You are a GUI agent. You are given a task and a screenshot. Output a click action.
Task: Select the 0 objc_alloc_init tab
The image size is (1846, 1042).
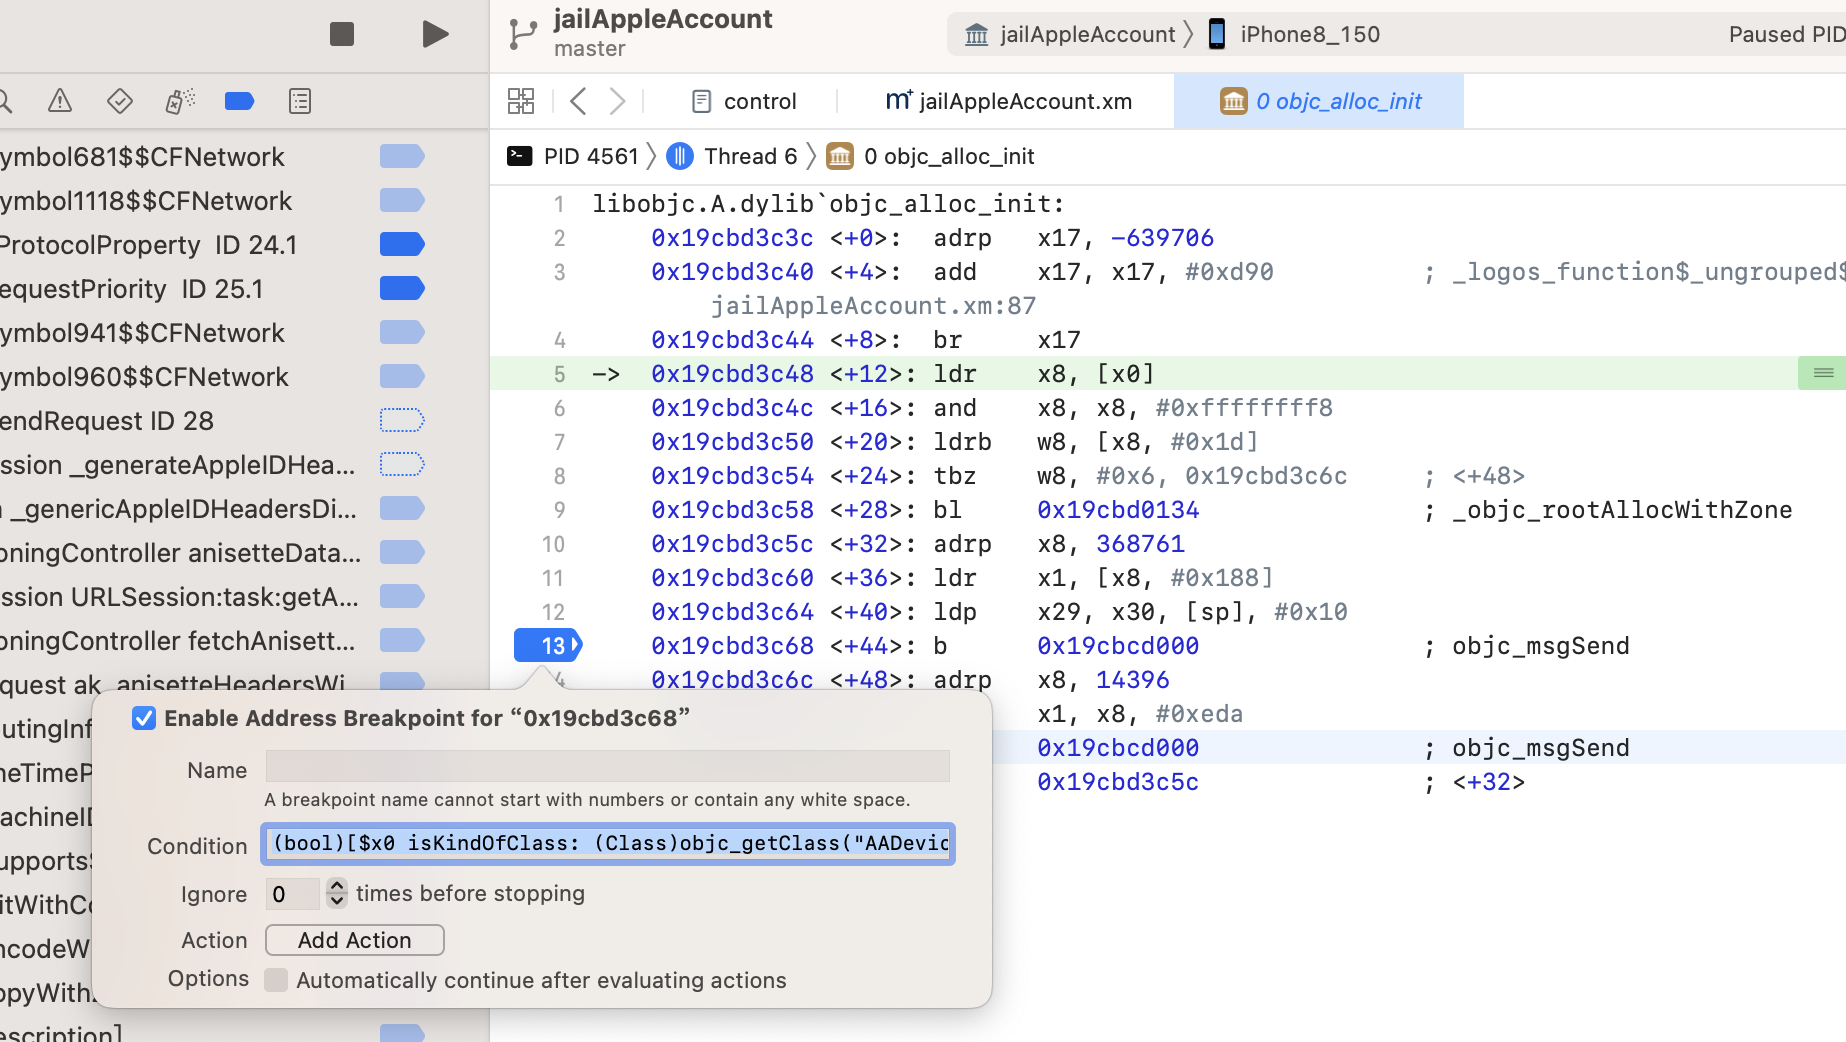(1320, 101)
